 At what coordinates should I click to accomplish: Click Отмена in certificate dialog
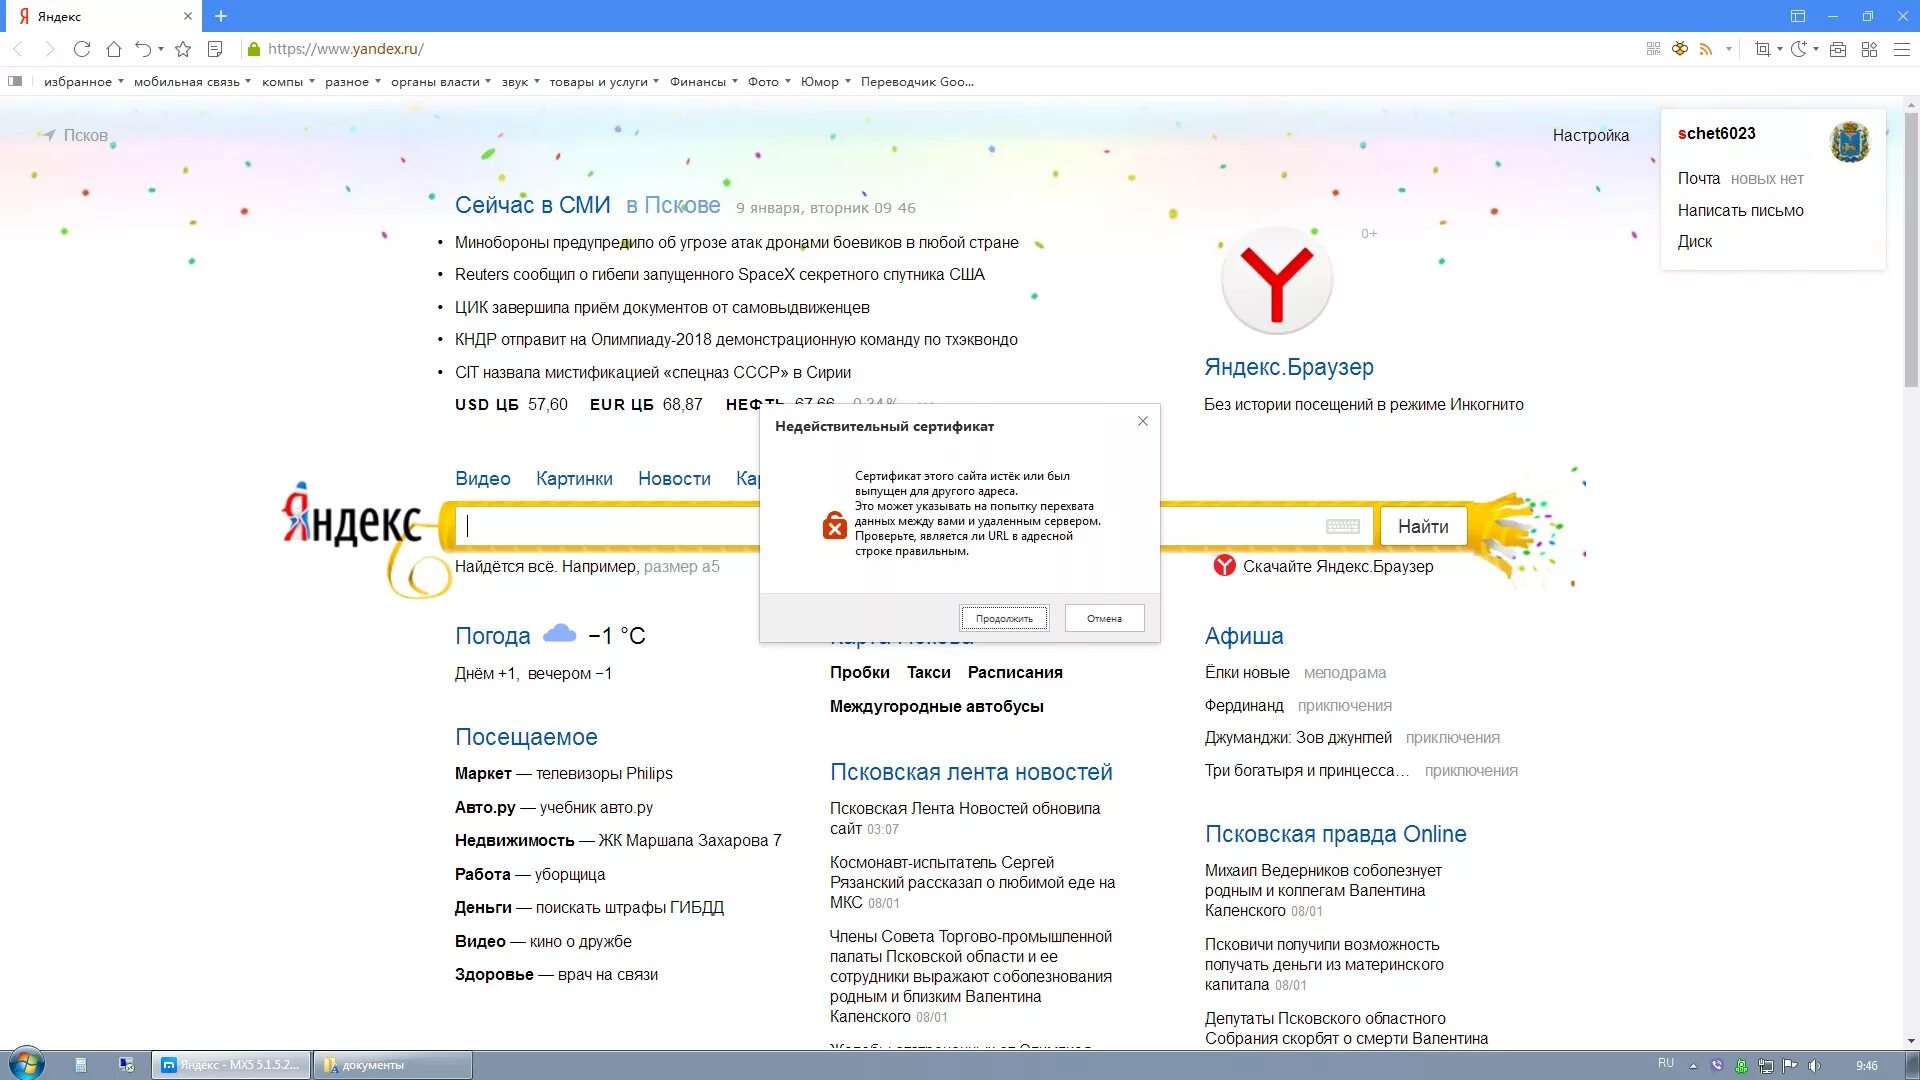[1104, 618]
